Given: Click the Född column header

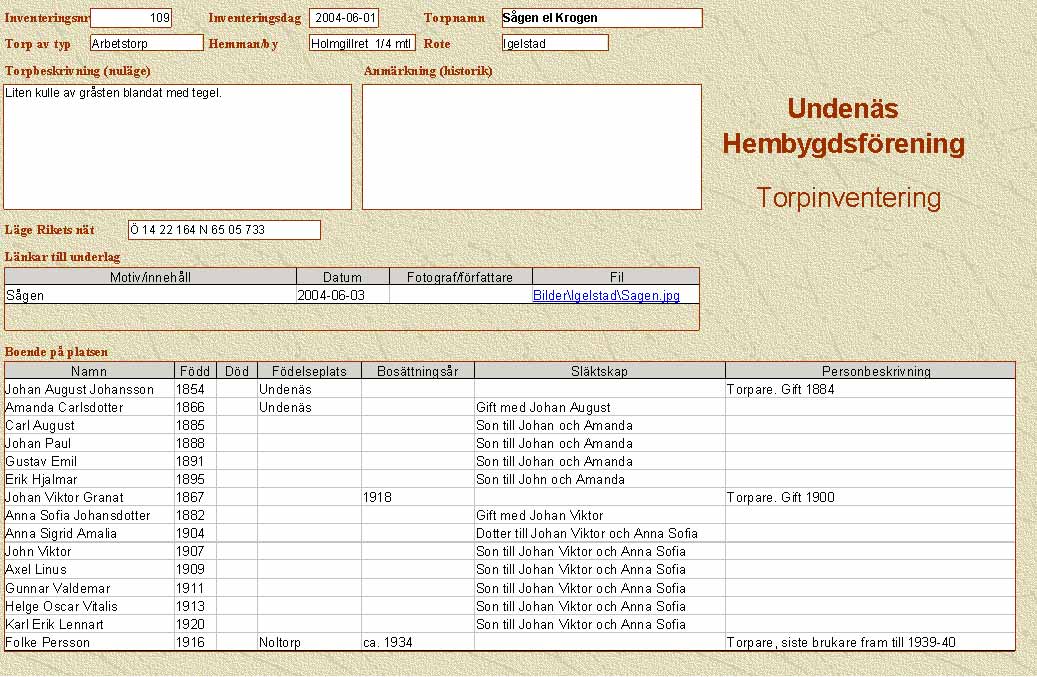Looking at the screenshot, I should point(195,371).
